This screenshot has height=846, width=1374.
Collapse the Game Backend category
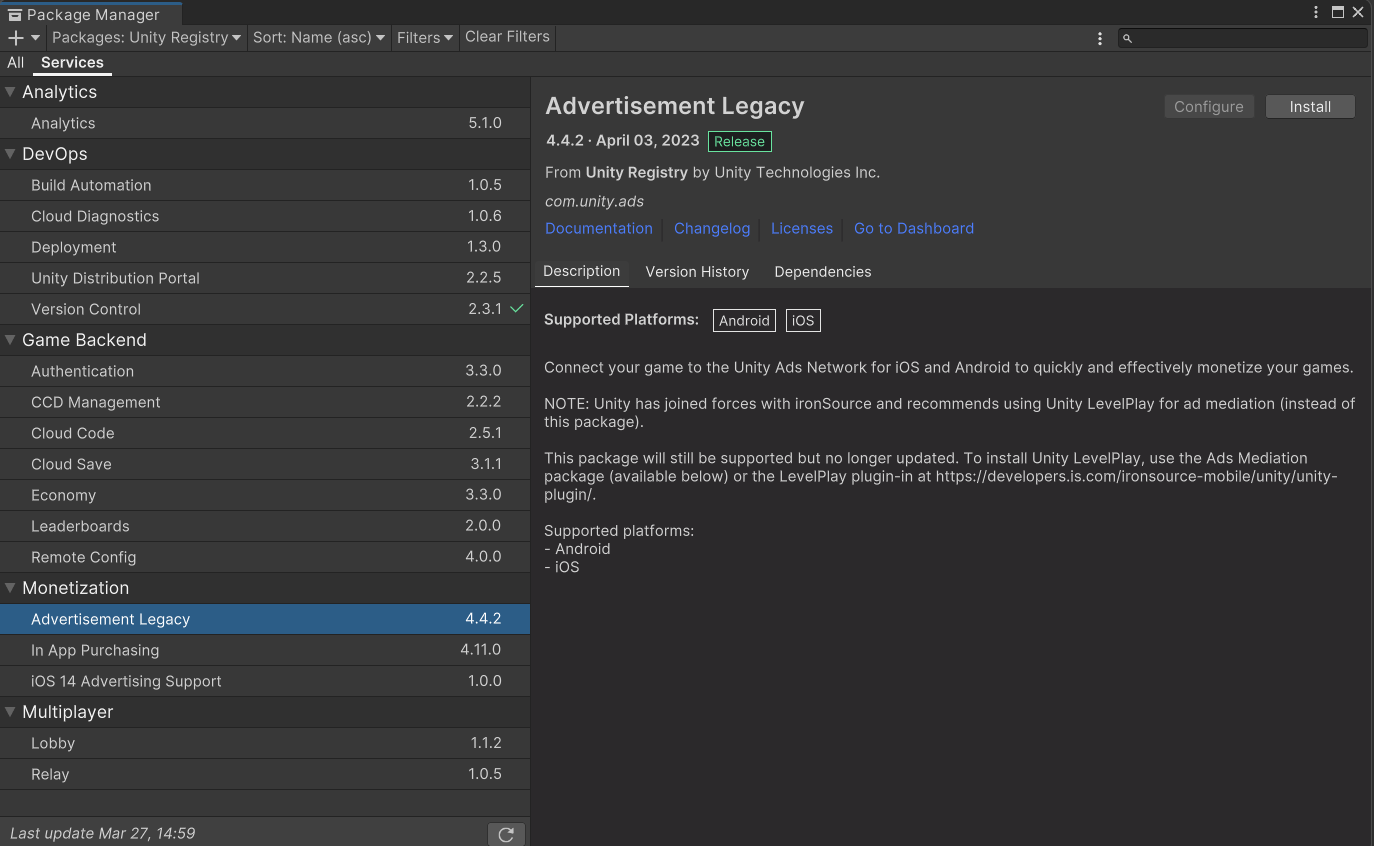pos(10,340)
